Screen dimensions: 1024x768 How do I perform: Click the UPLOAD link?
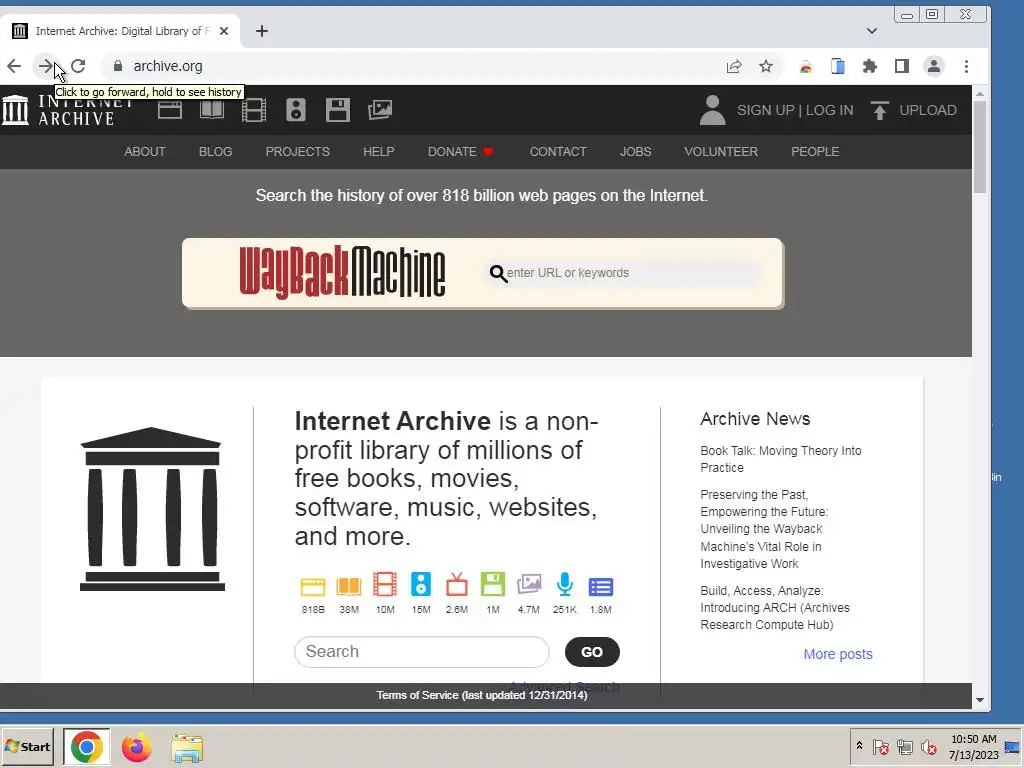pyautogui.click(x=915, y=110)
